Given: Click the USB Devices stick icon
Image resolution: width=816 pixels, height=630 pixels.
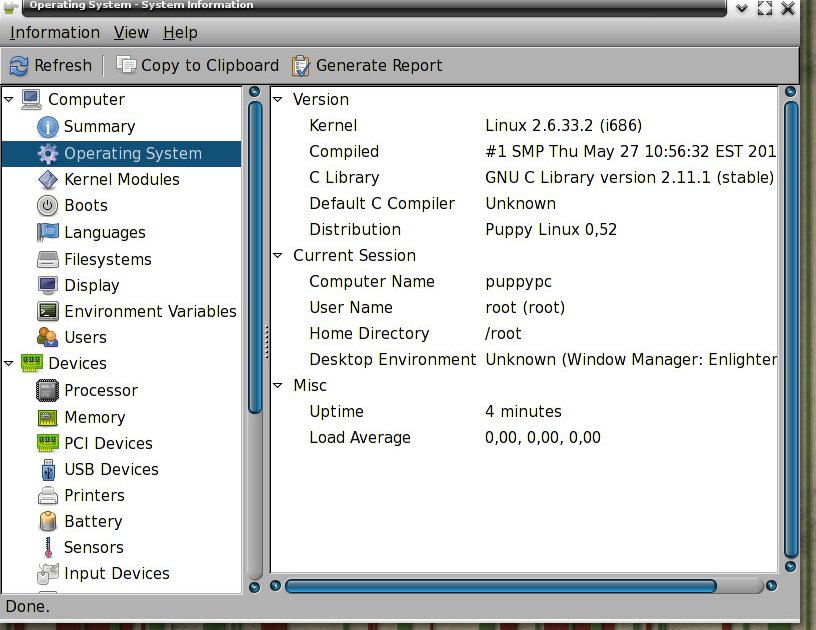Looking at the screenshot, I should click(x=48, y=469).
